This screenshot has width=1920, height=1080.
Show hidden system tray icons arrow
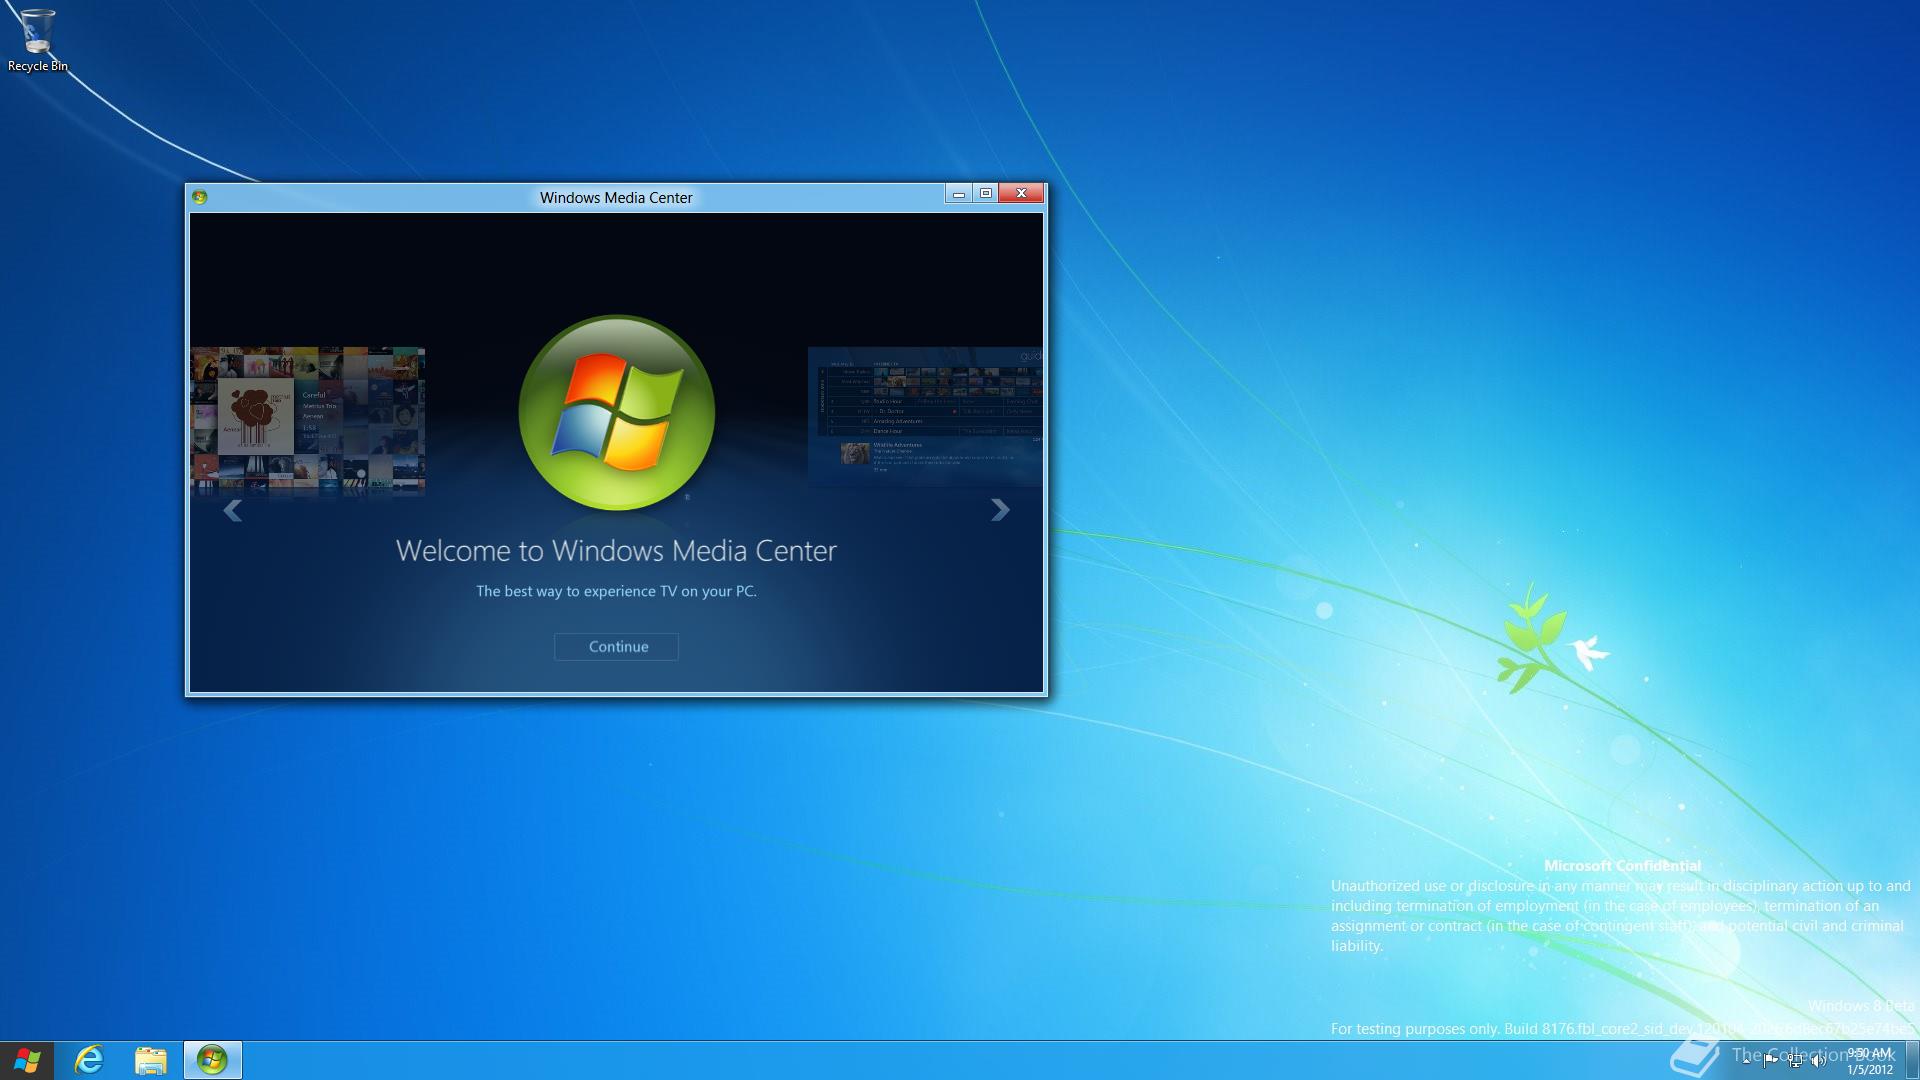(x=1746, y=1061)
